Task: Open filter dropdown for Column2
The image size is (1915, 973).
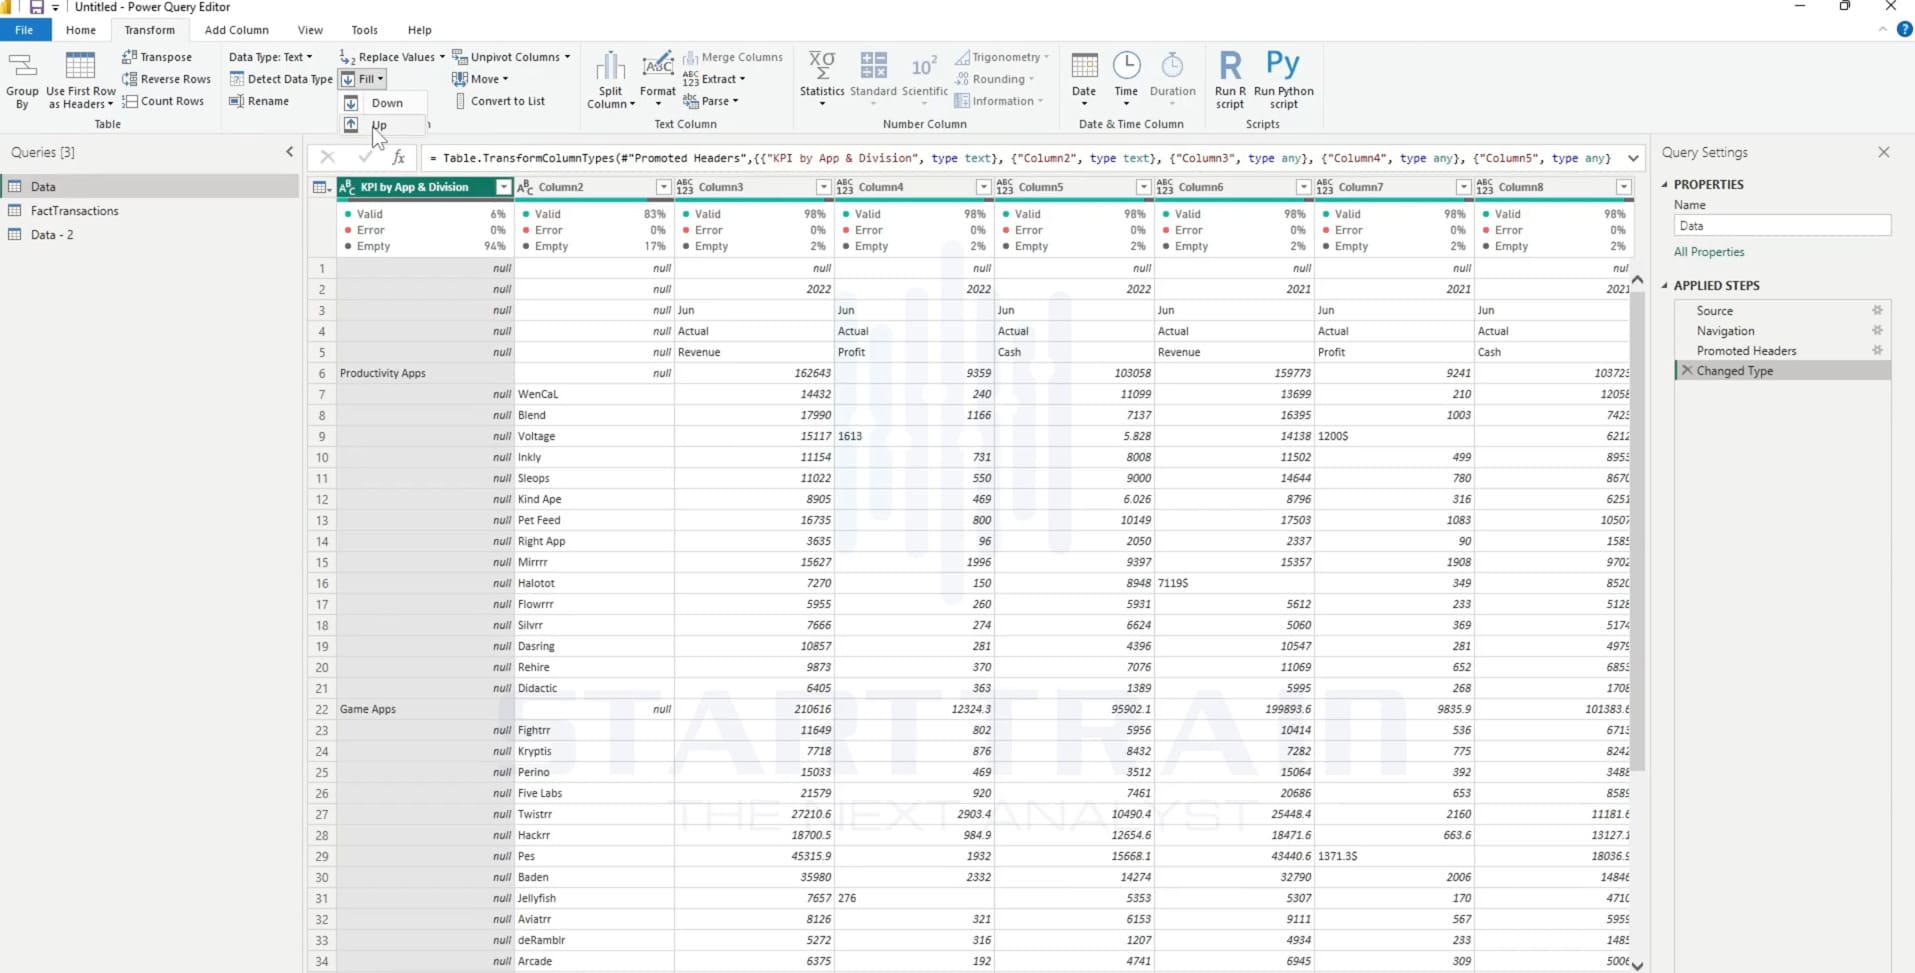Action: pyautogui.click(x=663, y=187)
